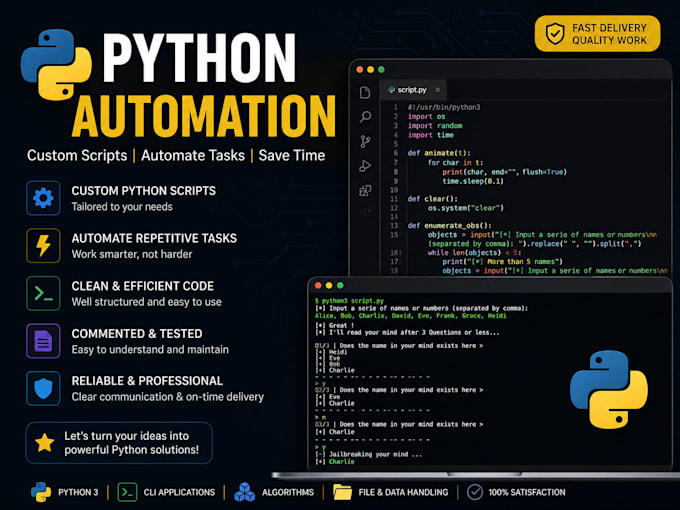680x510 pixels.
Task: Click "Easy to understand and maintain" text
Action: point(150,350)
